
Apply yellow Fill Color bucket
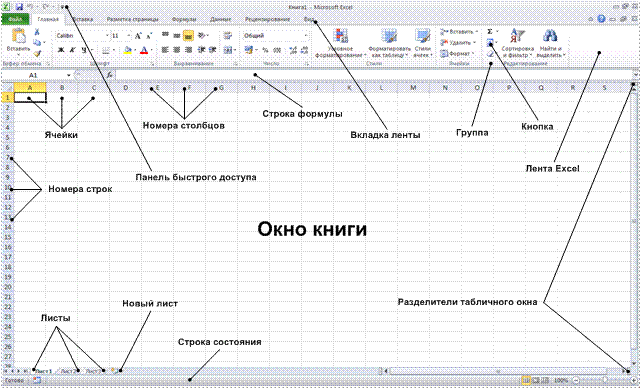click(128, 50)
